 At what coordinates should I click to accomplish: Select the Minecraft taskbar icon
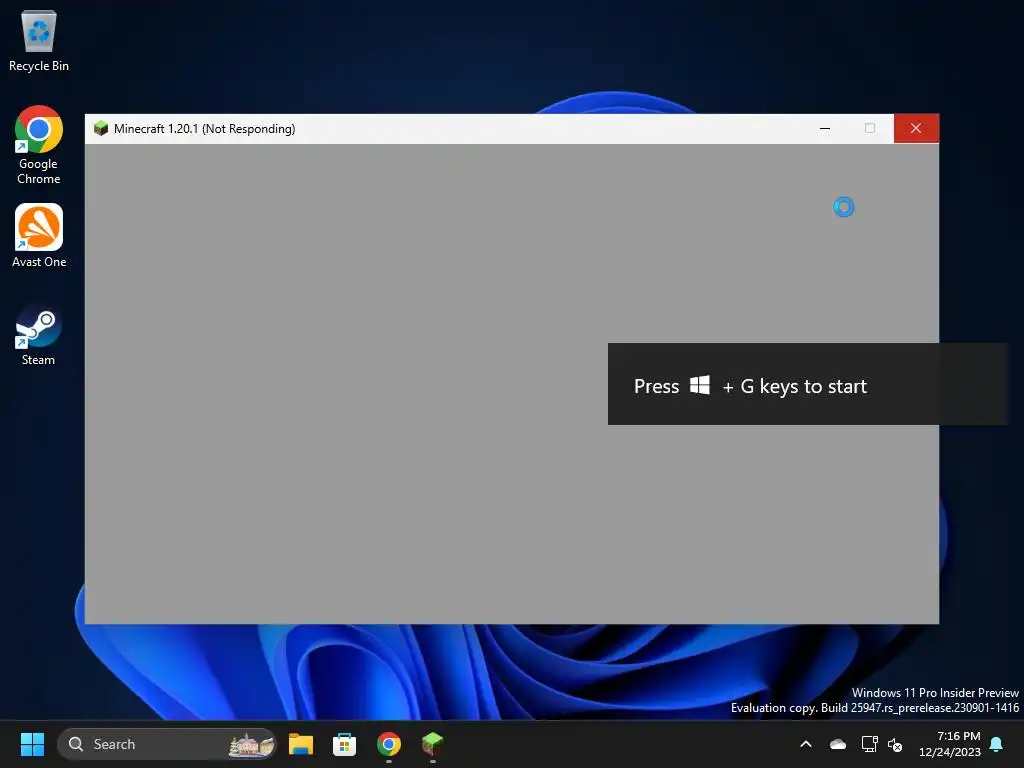coord(432,744)
